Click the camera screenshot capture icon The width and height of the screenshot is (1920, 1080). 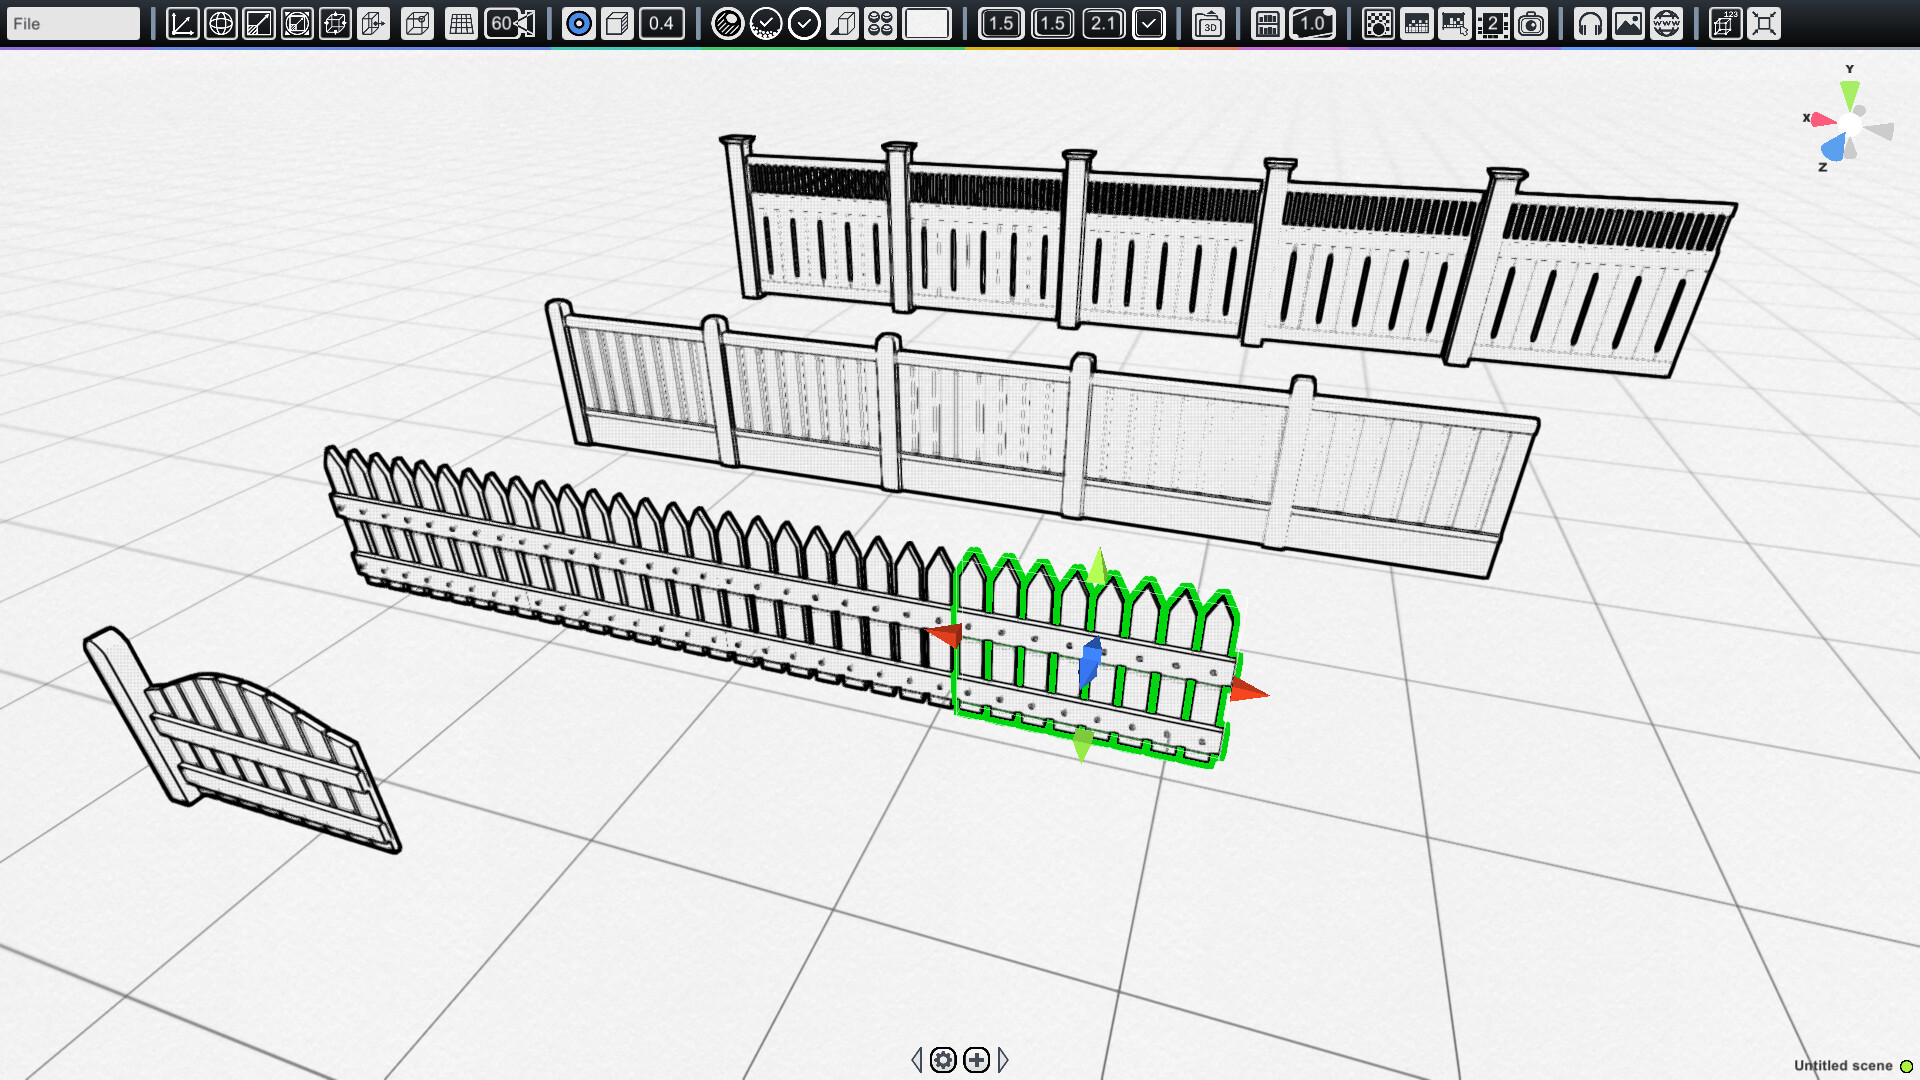point(1530,23)
